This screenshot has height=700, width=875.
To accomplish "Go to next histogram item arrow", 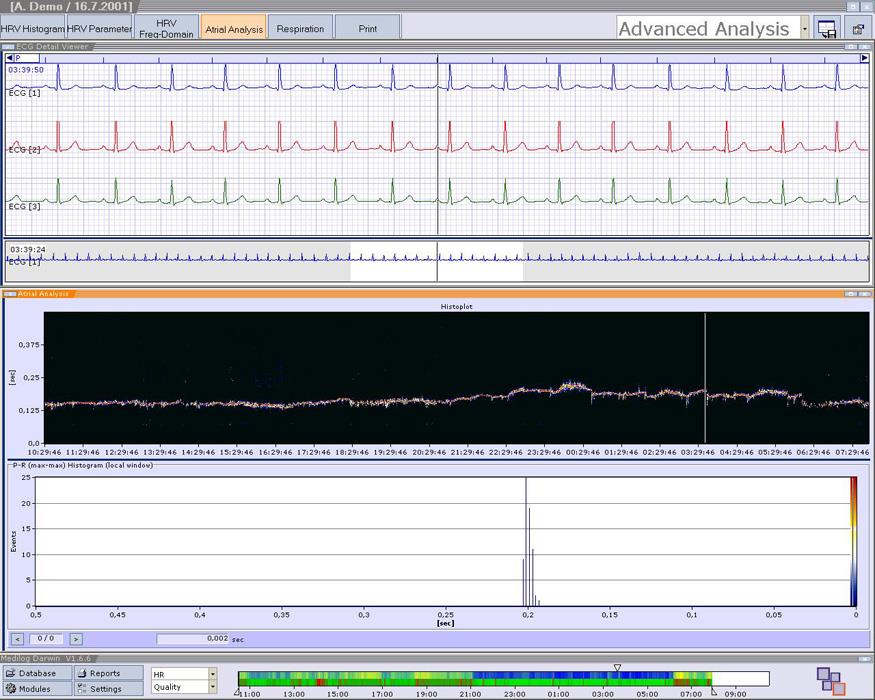I will tap(76, 638).
